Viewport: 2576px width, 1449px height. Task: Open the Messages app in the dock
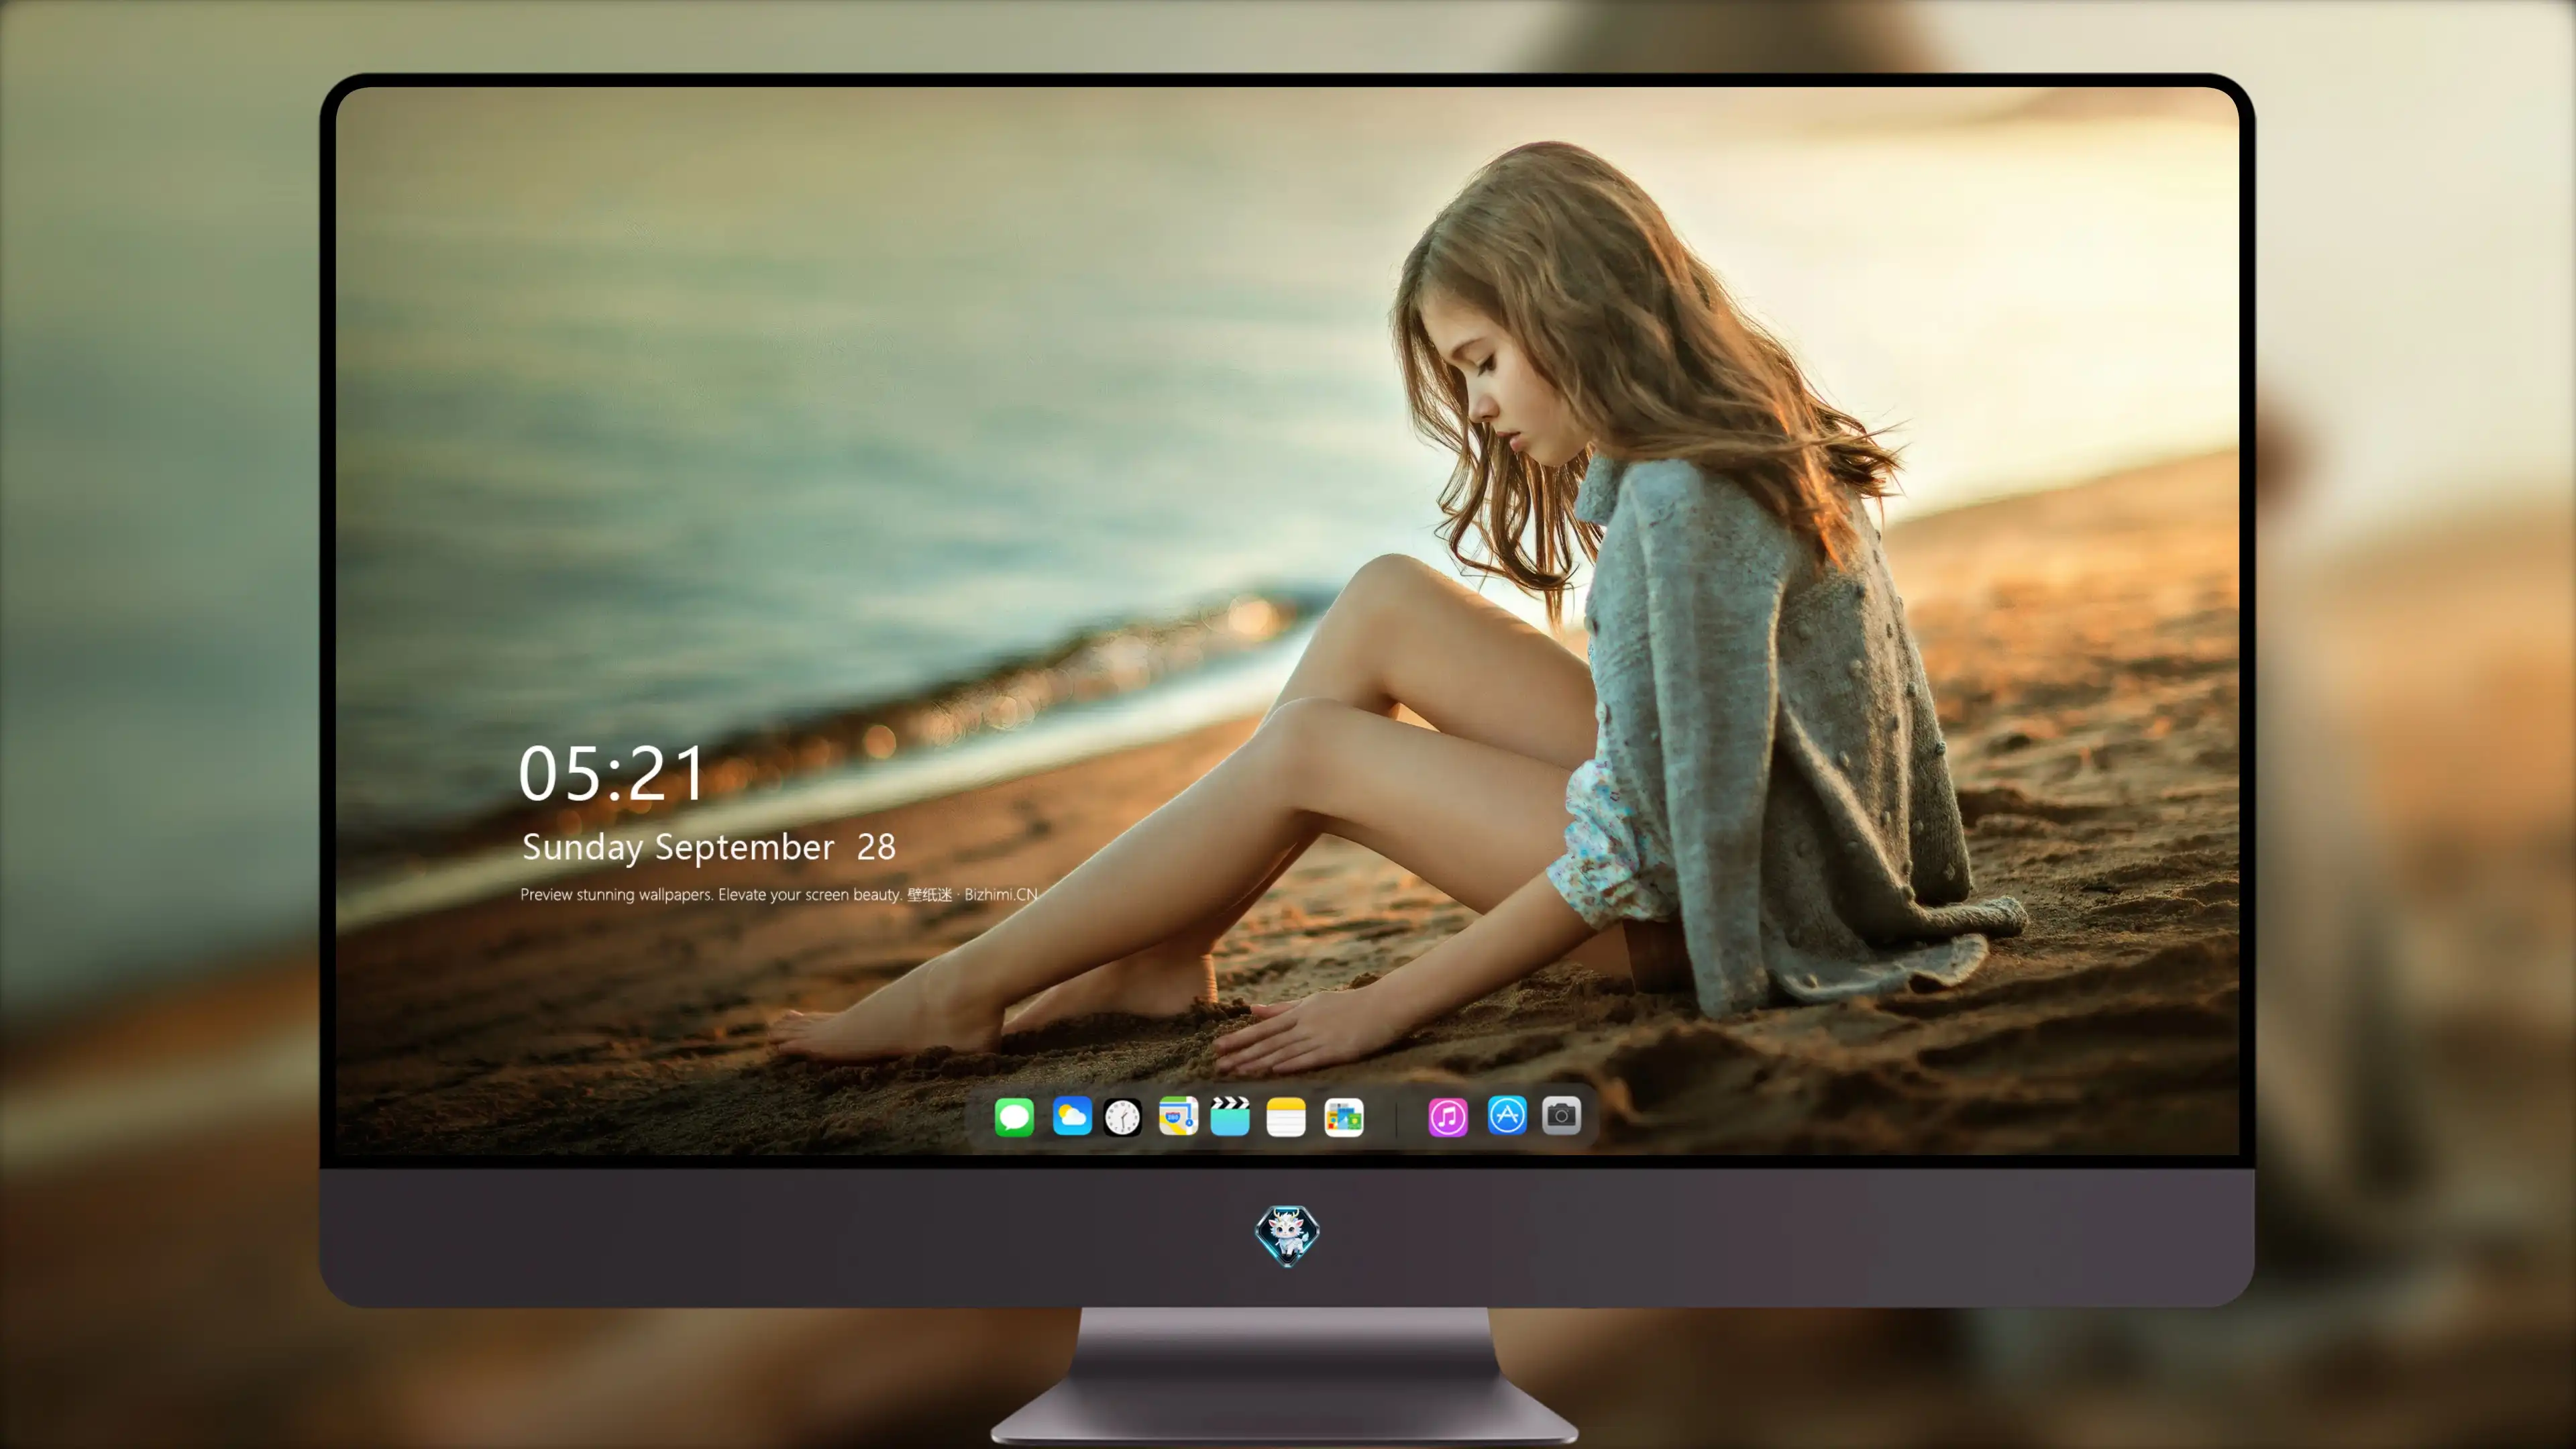[1014, 1117]
